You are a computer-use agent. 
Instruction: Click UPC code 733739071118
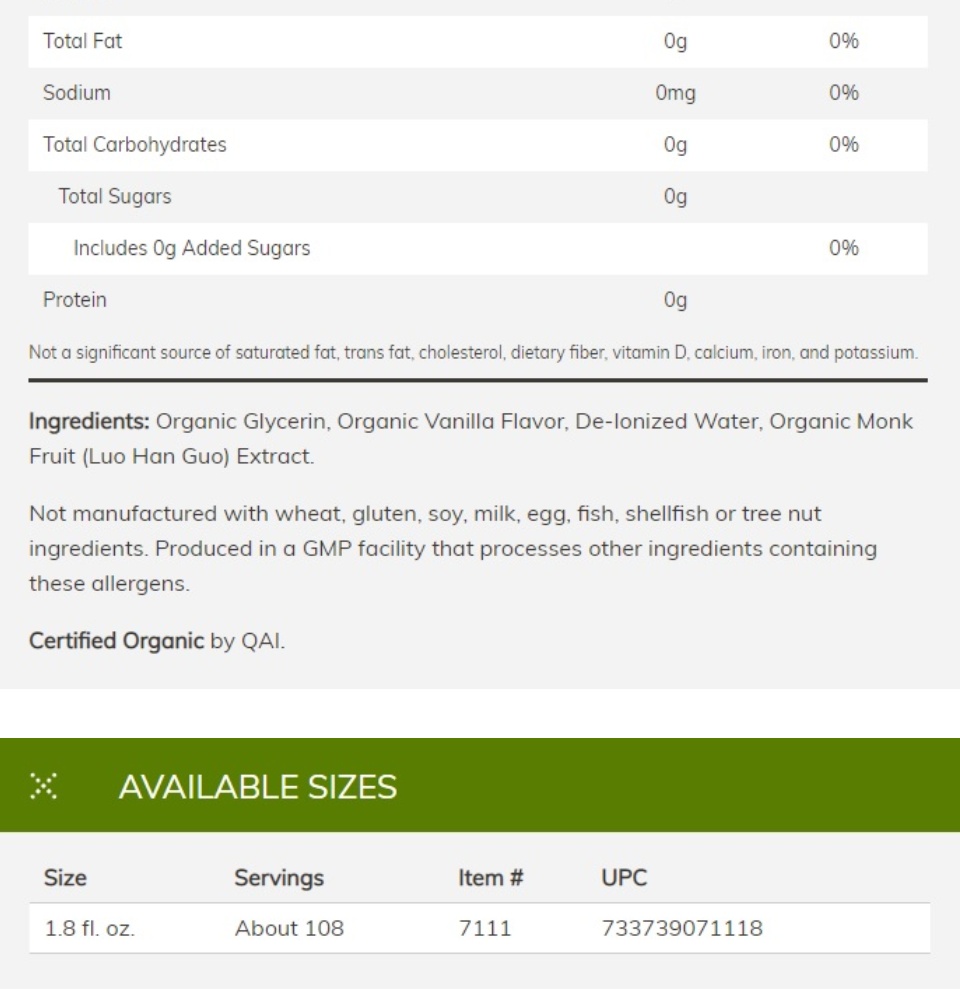coord(682,928)
